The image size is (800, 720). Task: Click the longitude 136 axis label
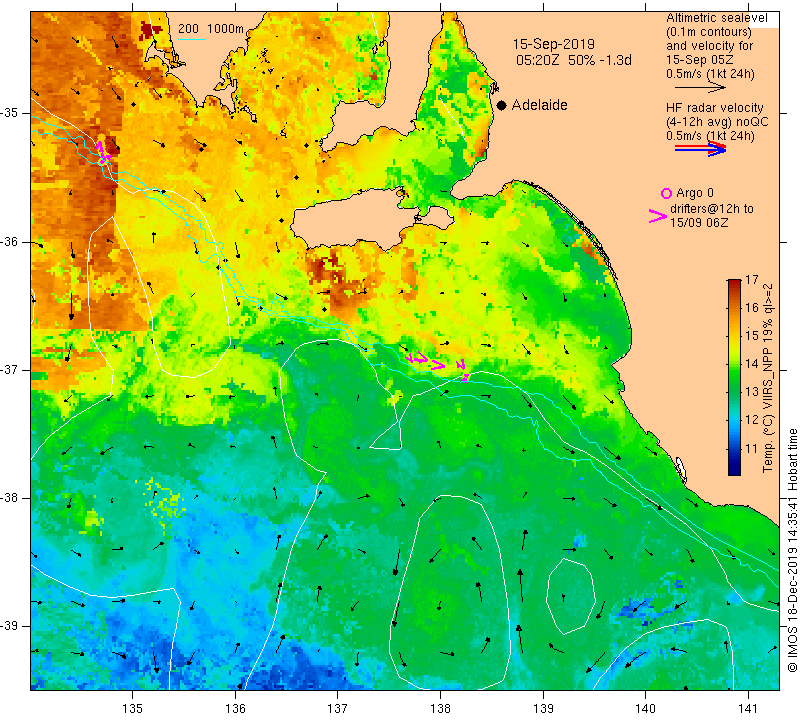click(235, 708)
